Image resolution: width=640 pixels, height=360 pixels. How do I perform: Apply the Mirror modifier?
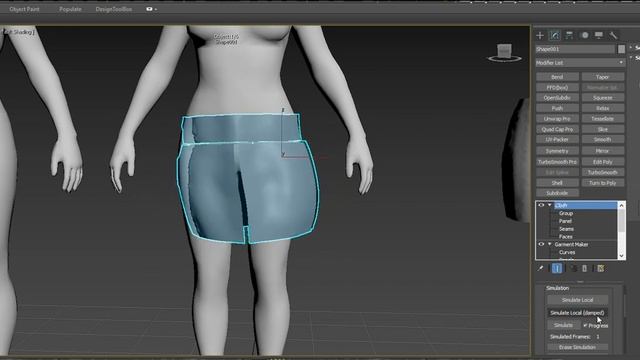(x=603, y=151)
